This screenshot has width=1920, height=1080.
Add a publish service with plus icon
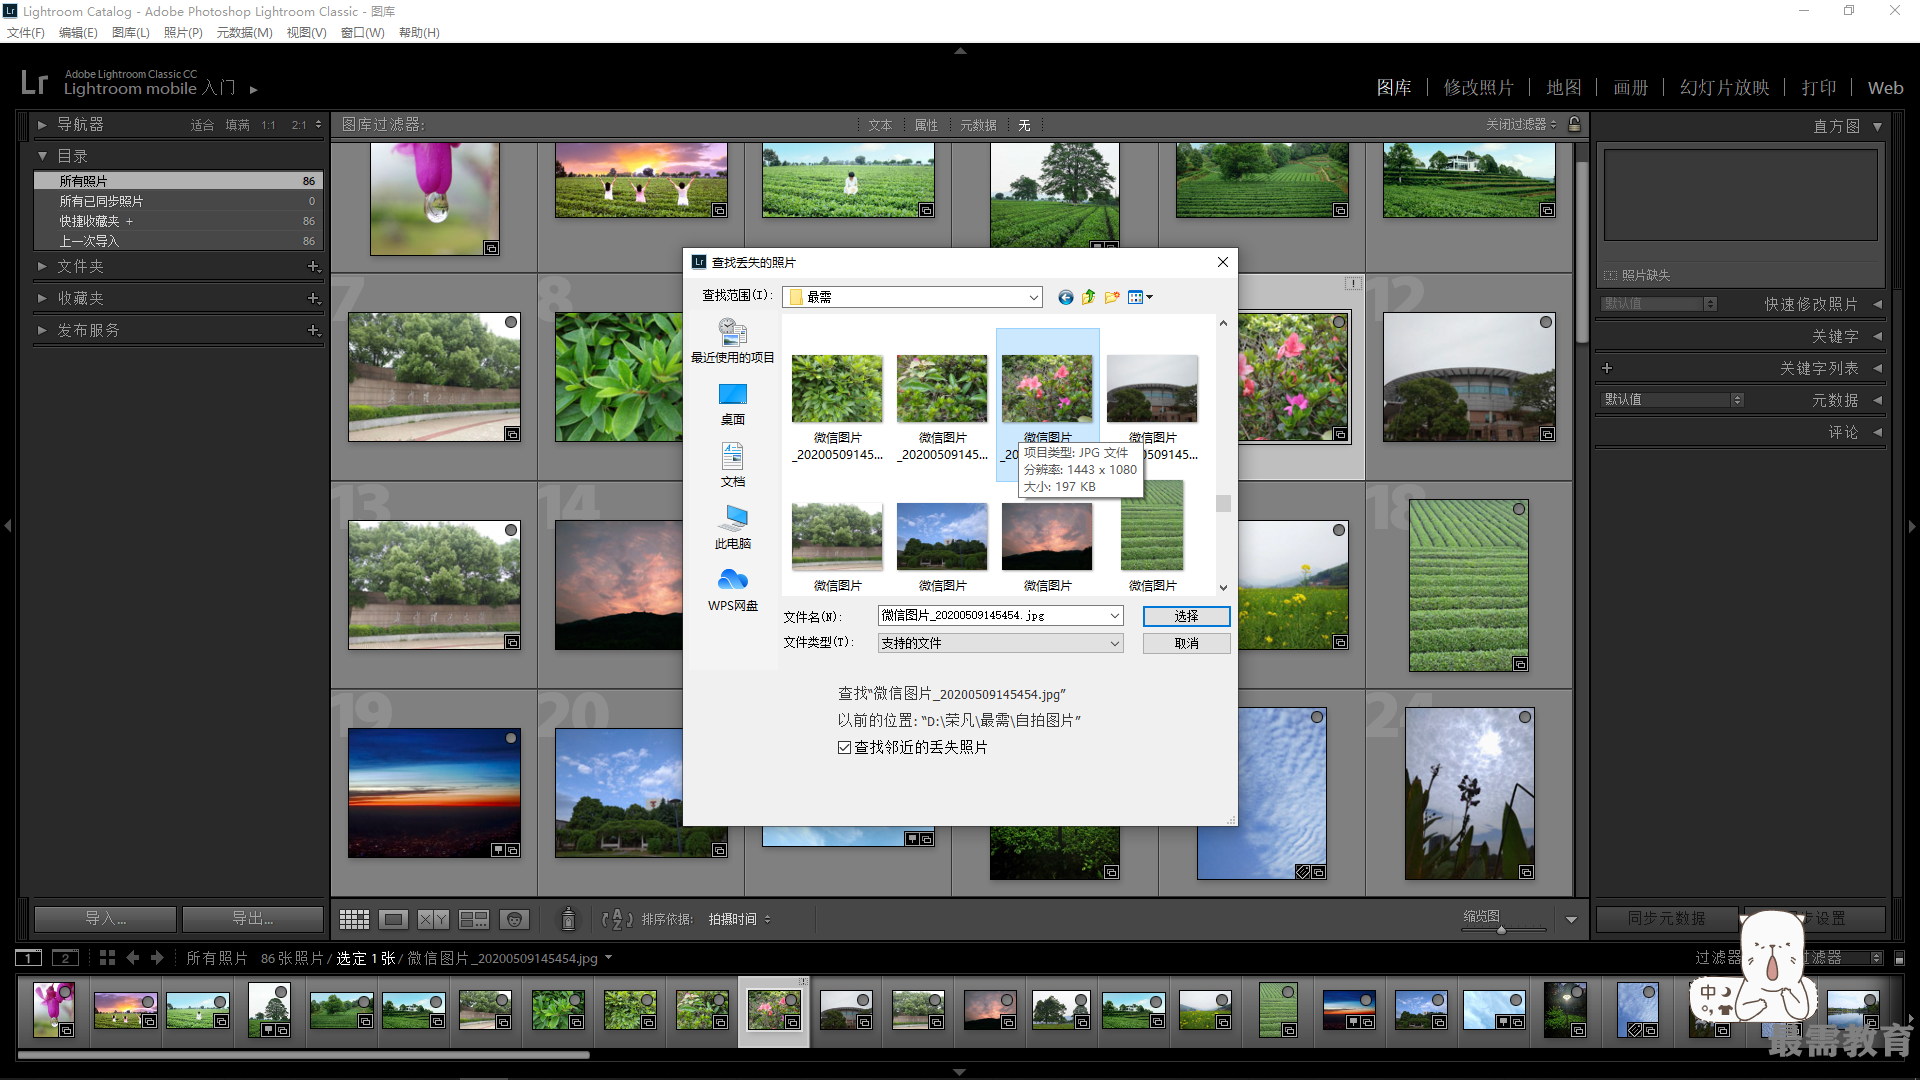tap(314, 331)
